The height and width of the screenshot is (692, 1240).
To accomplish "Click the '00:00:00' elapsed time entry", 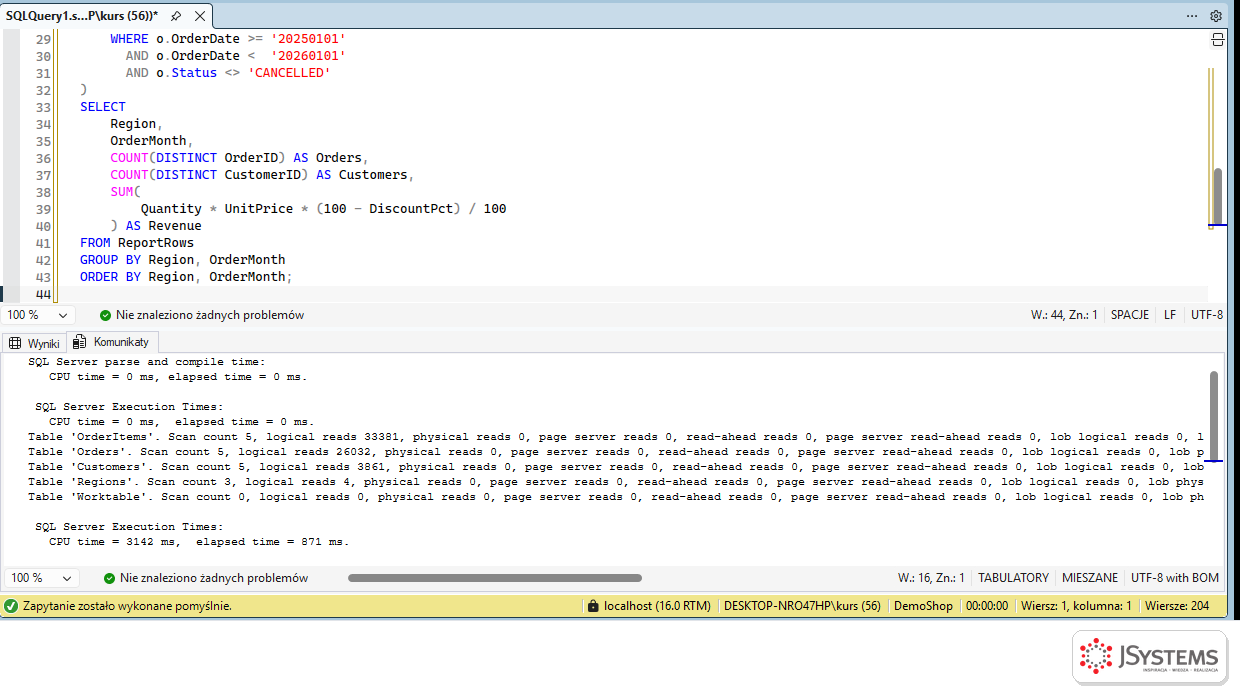I will [x=987, y=606].
